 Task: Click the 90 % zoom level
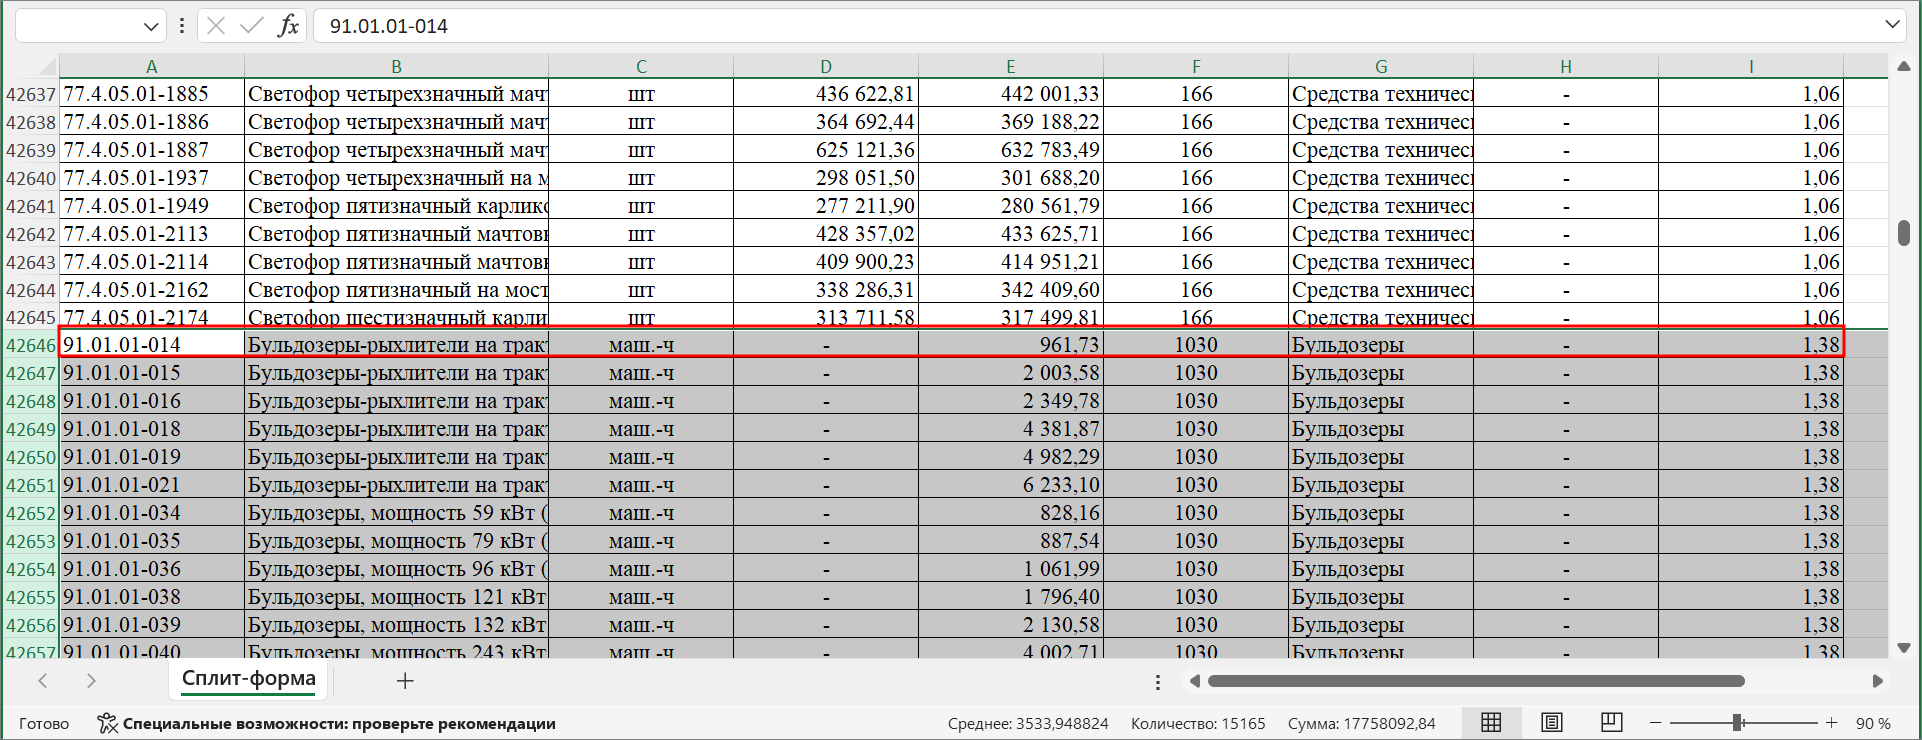point(1873,723)
